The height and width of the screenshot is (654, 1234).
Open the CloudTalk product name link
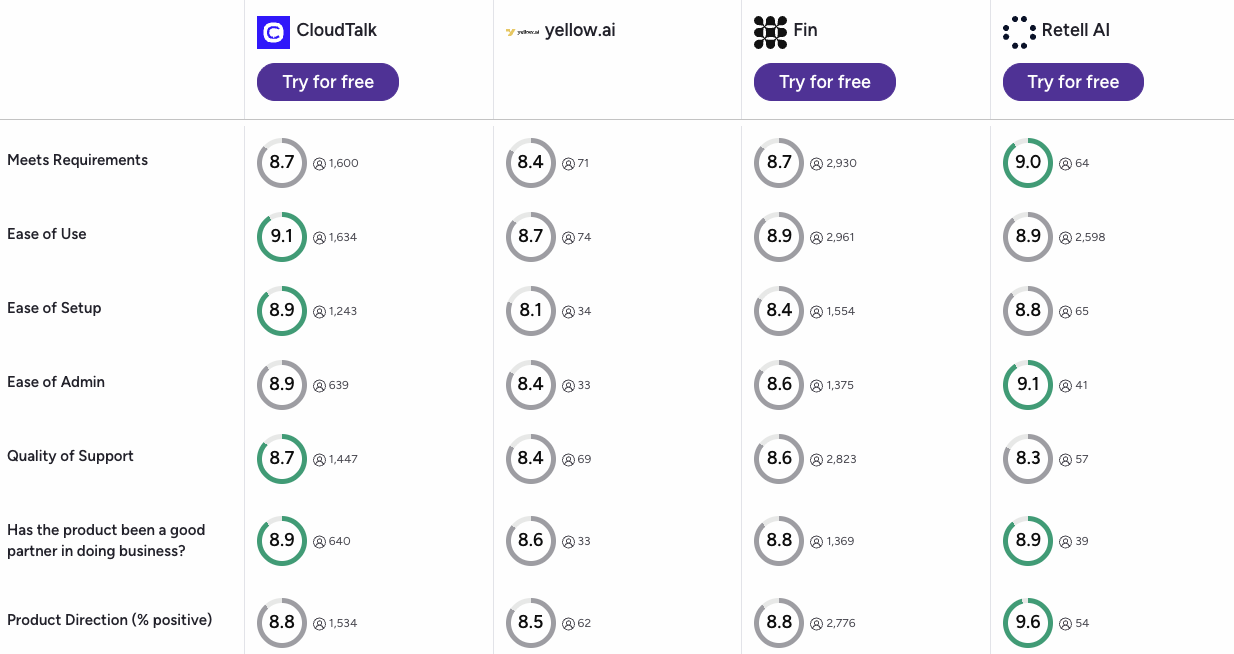(337, 30)
